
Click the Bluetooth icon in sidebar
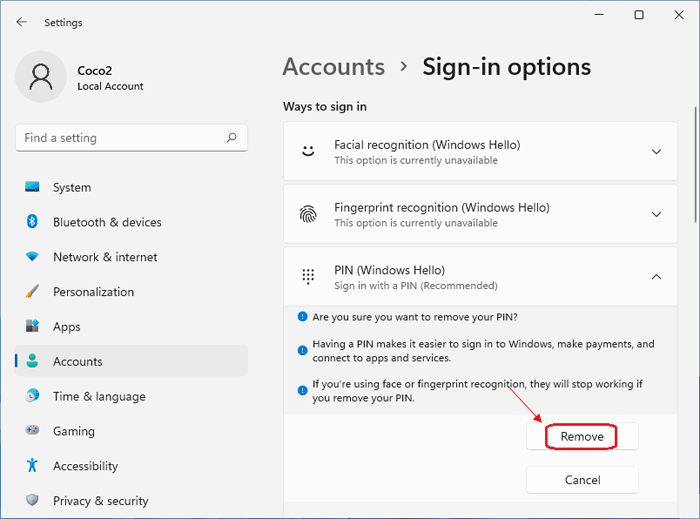[x=32, y=222]
